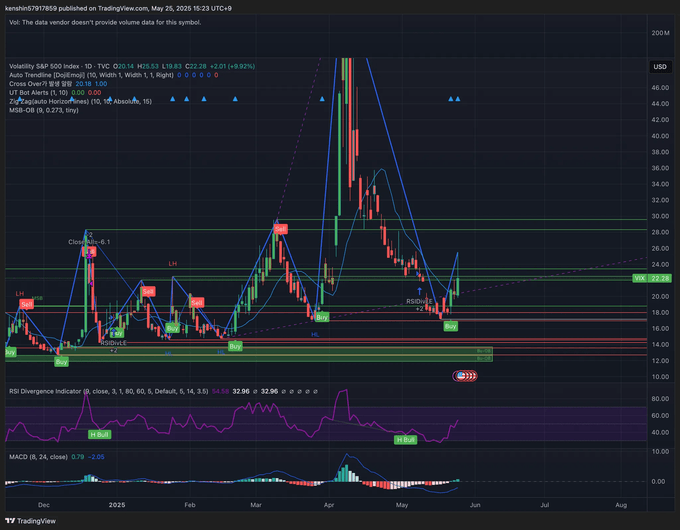Click the 12.00 price axis label
This screenshot has height=530, width=680.
click(660, 361)
